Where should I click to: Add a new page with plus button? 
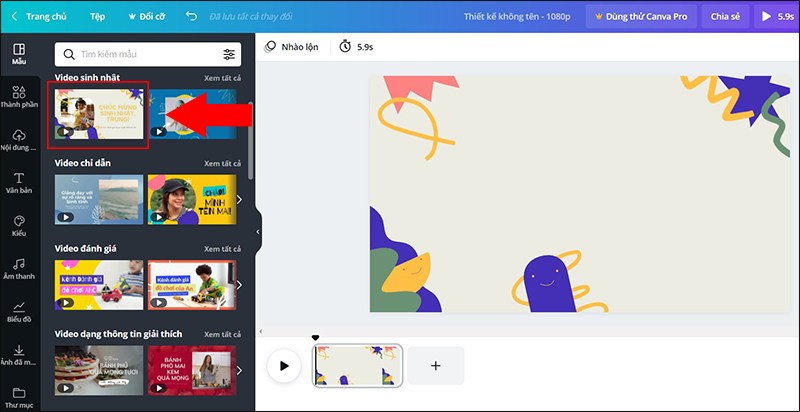pos(436,366)
